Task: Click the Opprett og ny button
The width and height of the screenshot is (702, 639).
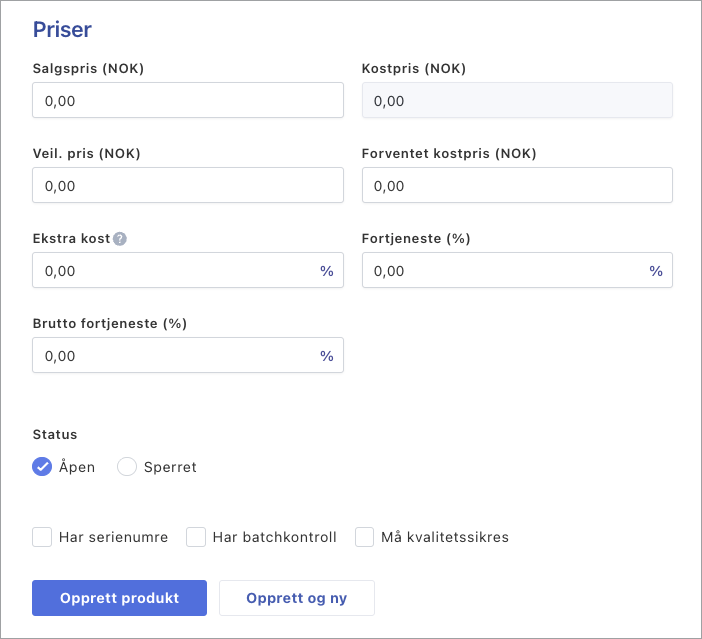Action: (297, 598)
